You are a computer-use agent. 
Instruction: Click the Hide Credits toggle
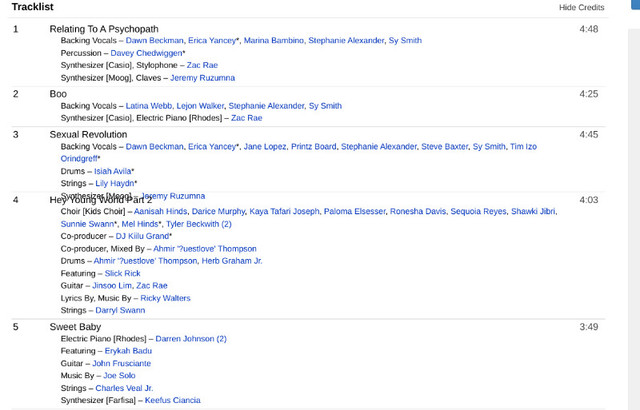[x=581, y=7]
